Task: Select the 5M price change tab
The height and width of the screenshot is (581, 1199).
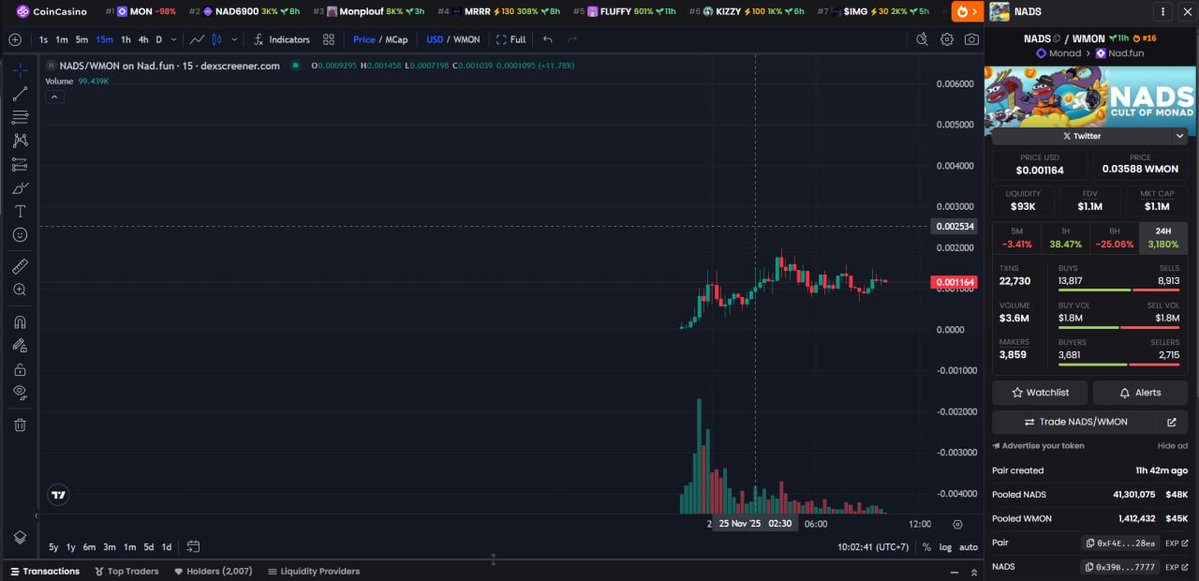Action: click(x=1016, y=239)
